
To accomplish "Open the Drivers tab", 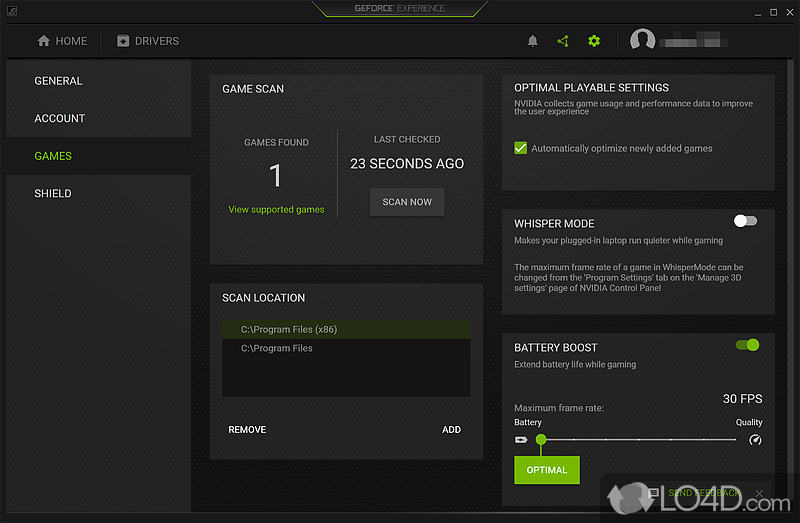I will 147,41.
